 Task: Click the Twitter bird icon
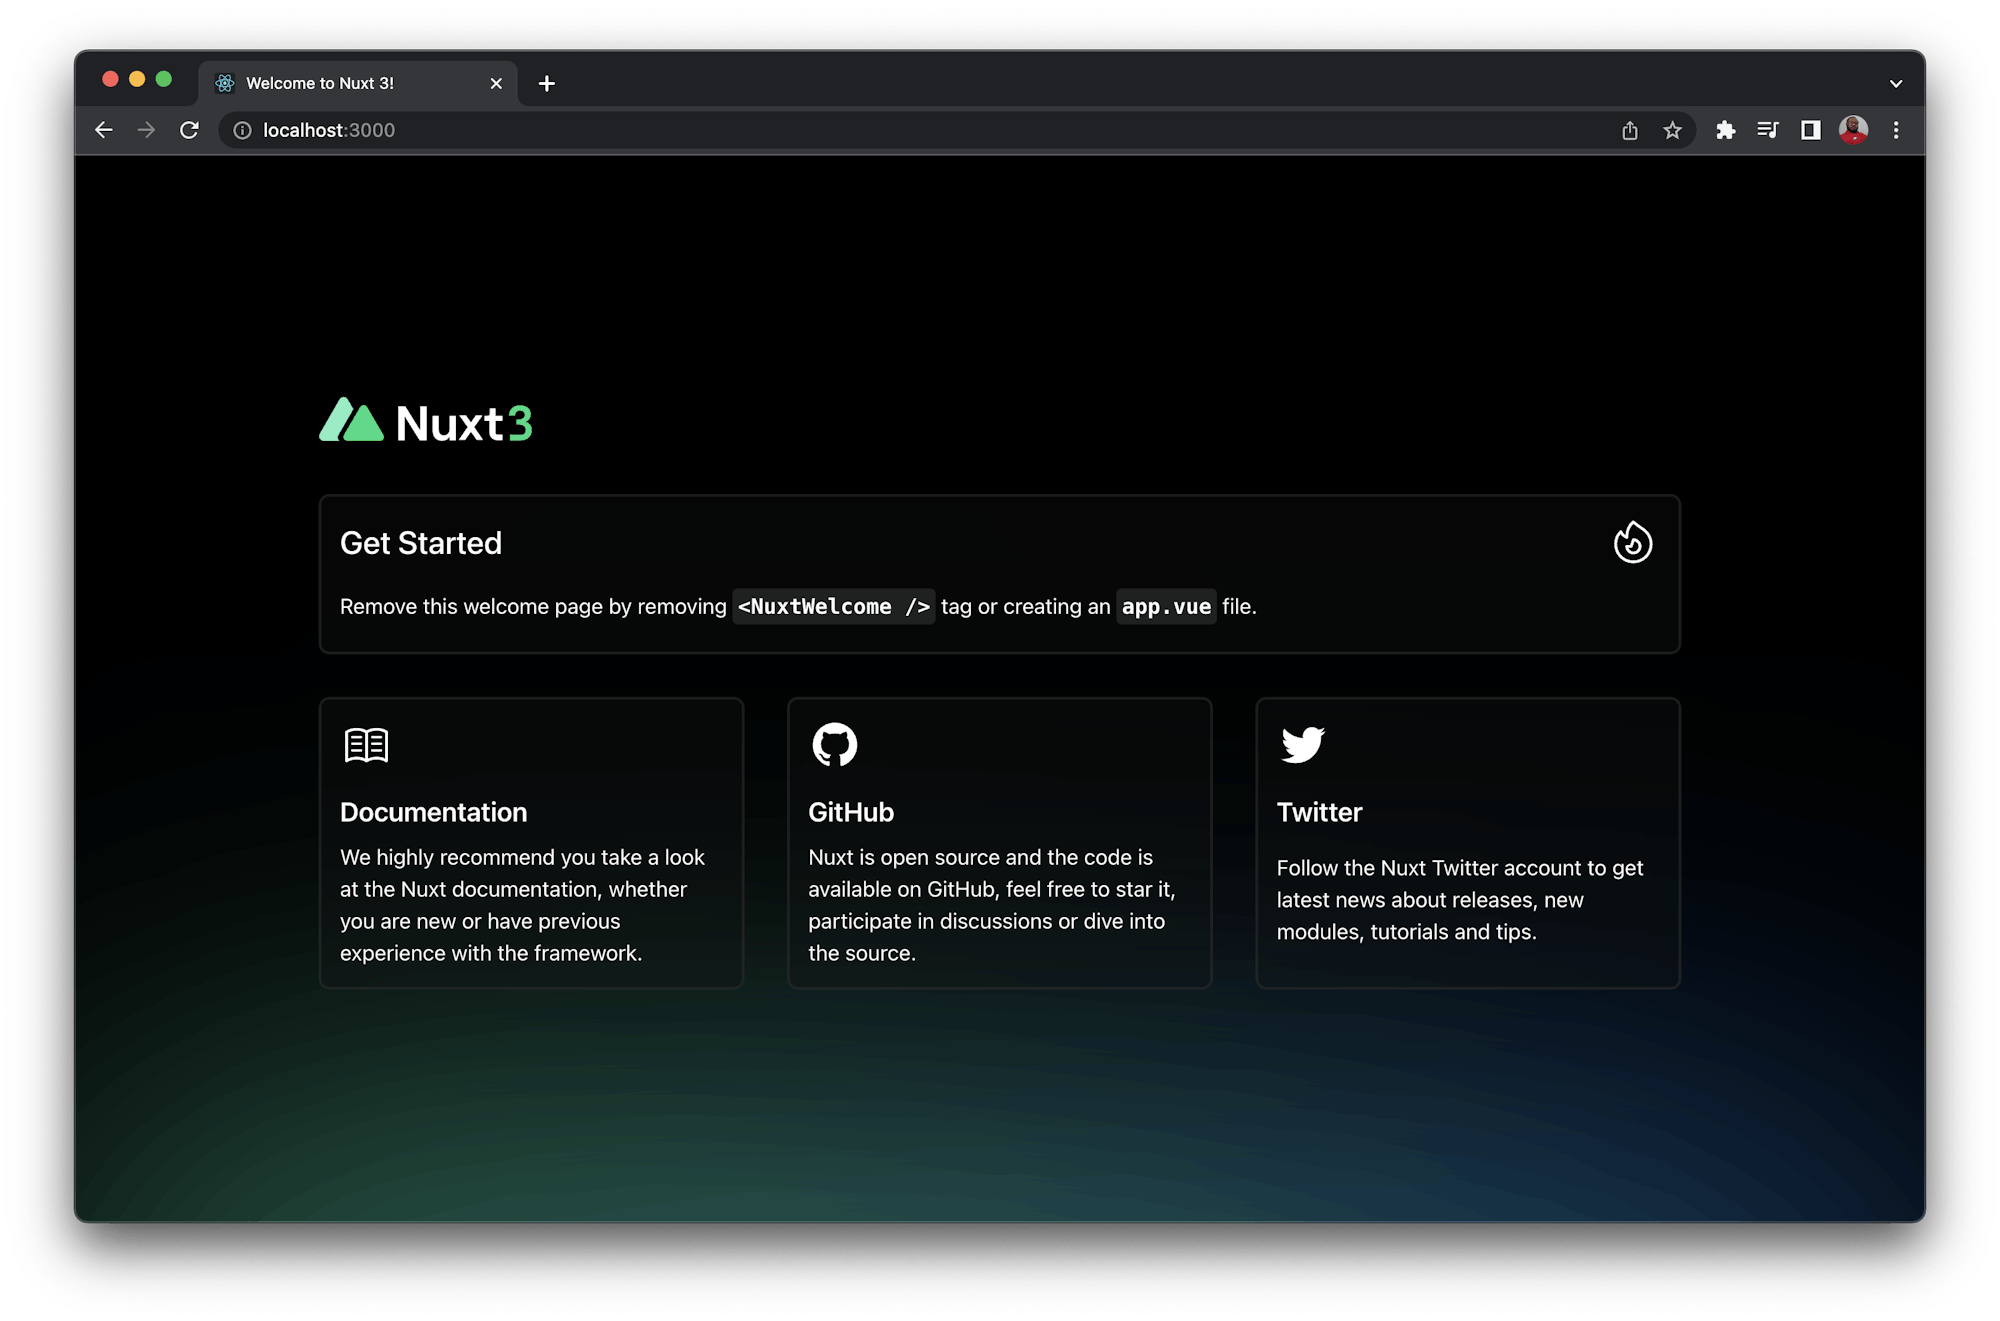tap(1302, 744)
